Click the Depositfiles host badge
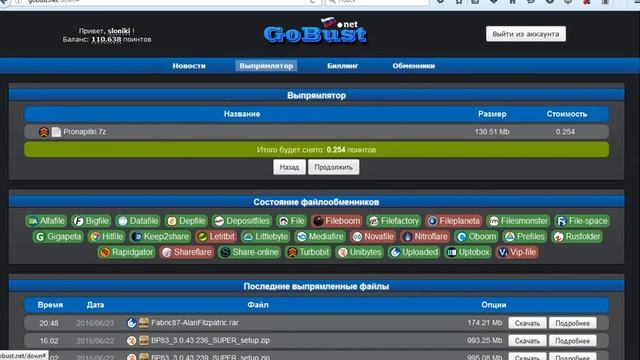The image size is (640, 360). [x=242, y=221]
